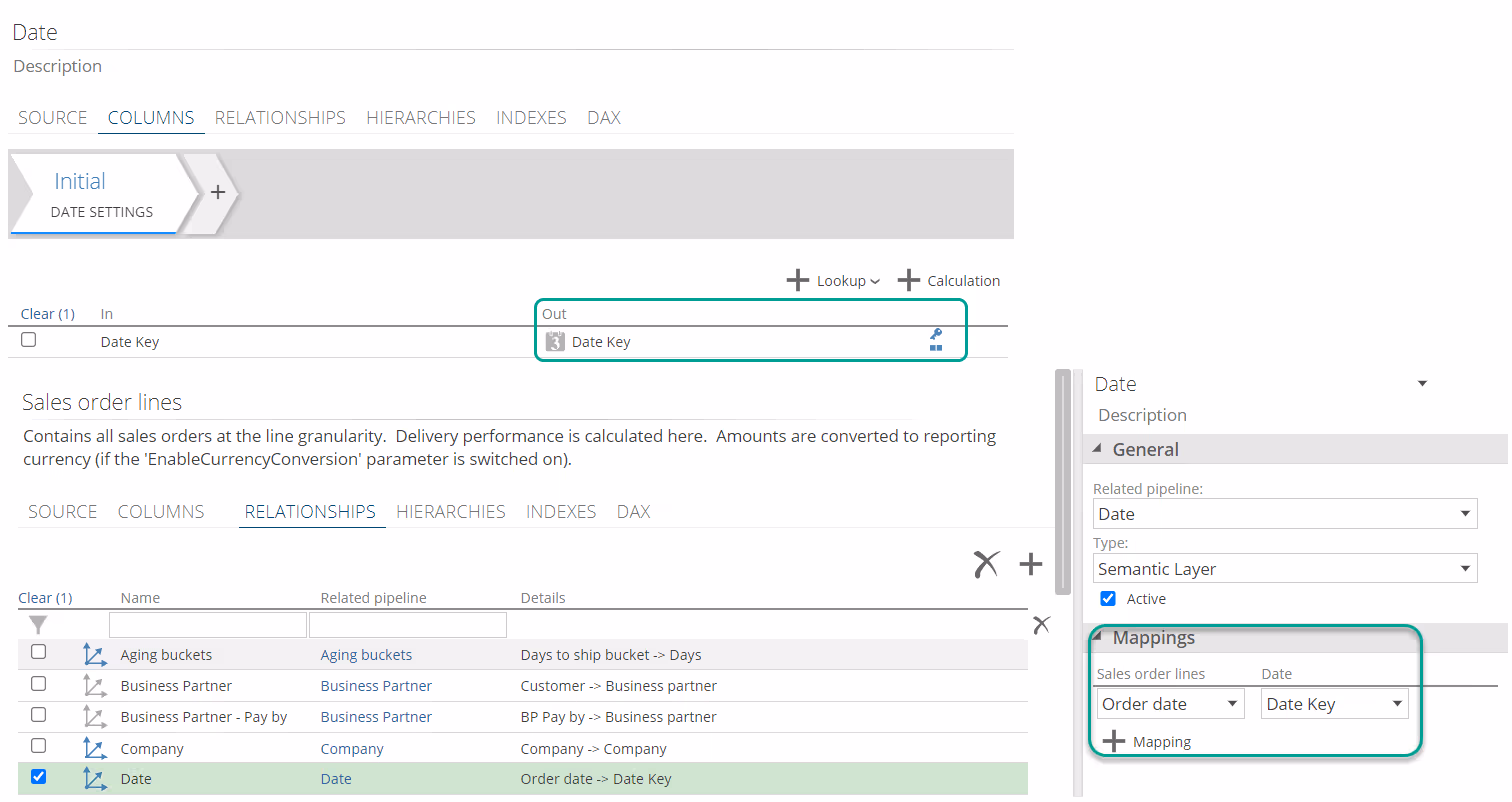
Task: Click the plus icon to add relationship
Action: coord(1030,565)
